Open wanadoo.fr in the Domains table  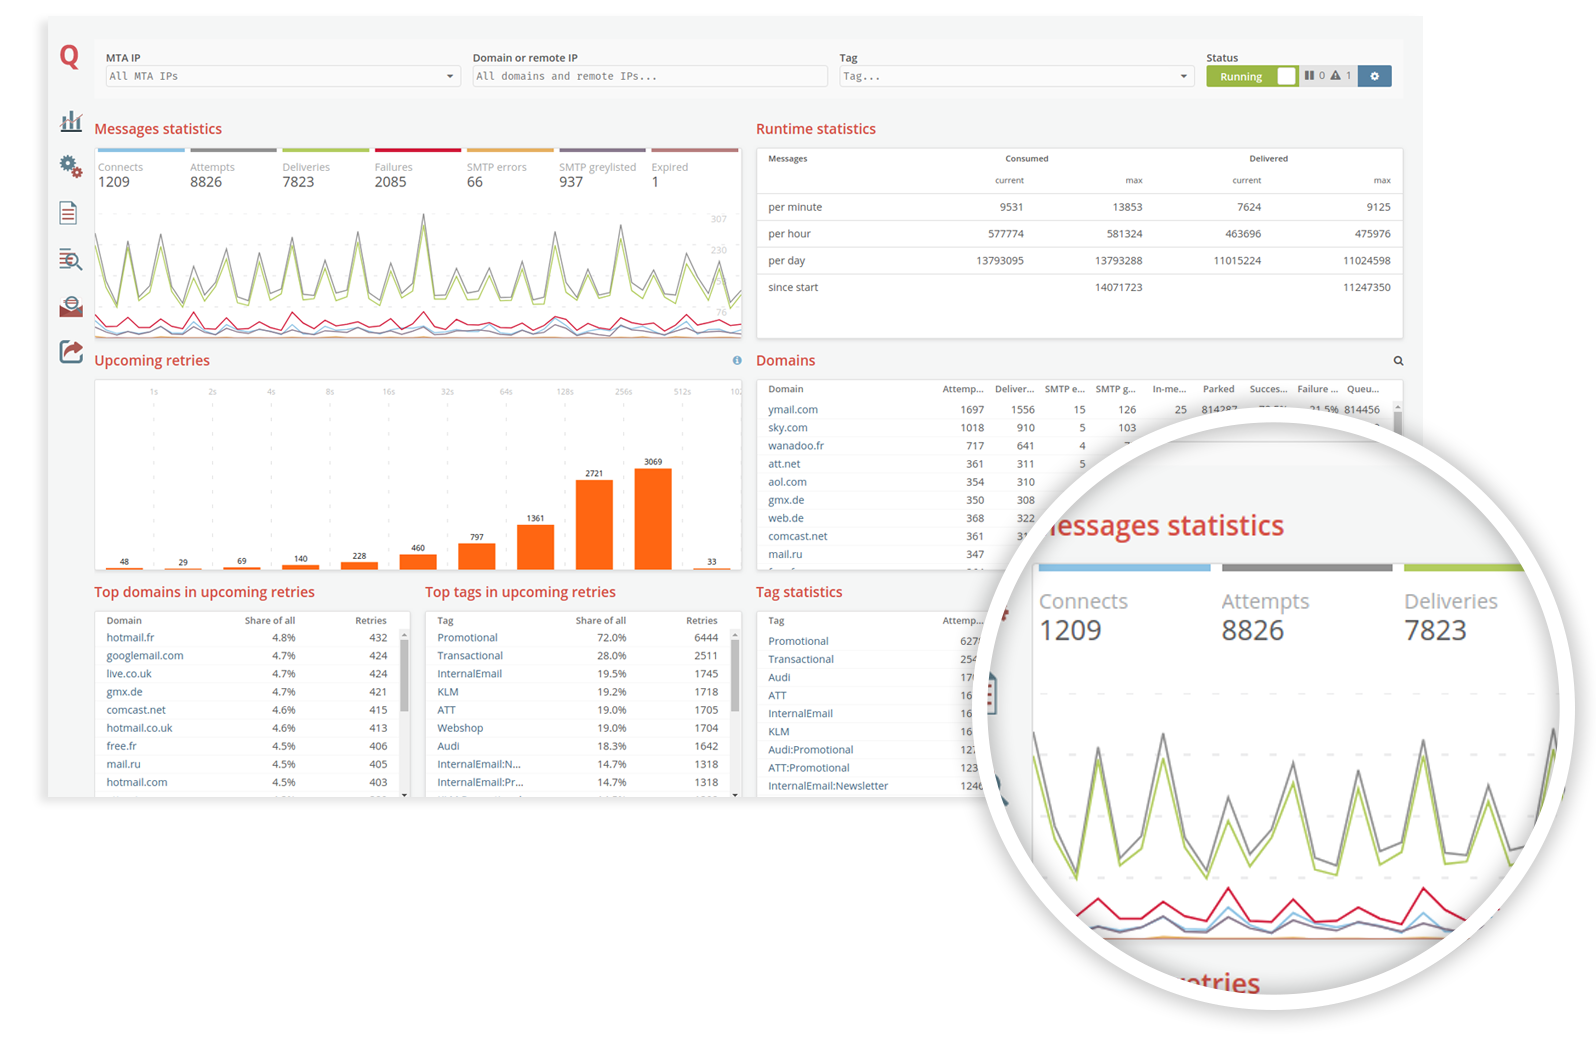click(x=796, y=446)
